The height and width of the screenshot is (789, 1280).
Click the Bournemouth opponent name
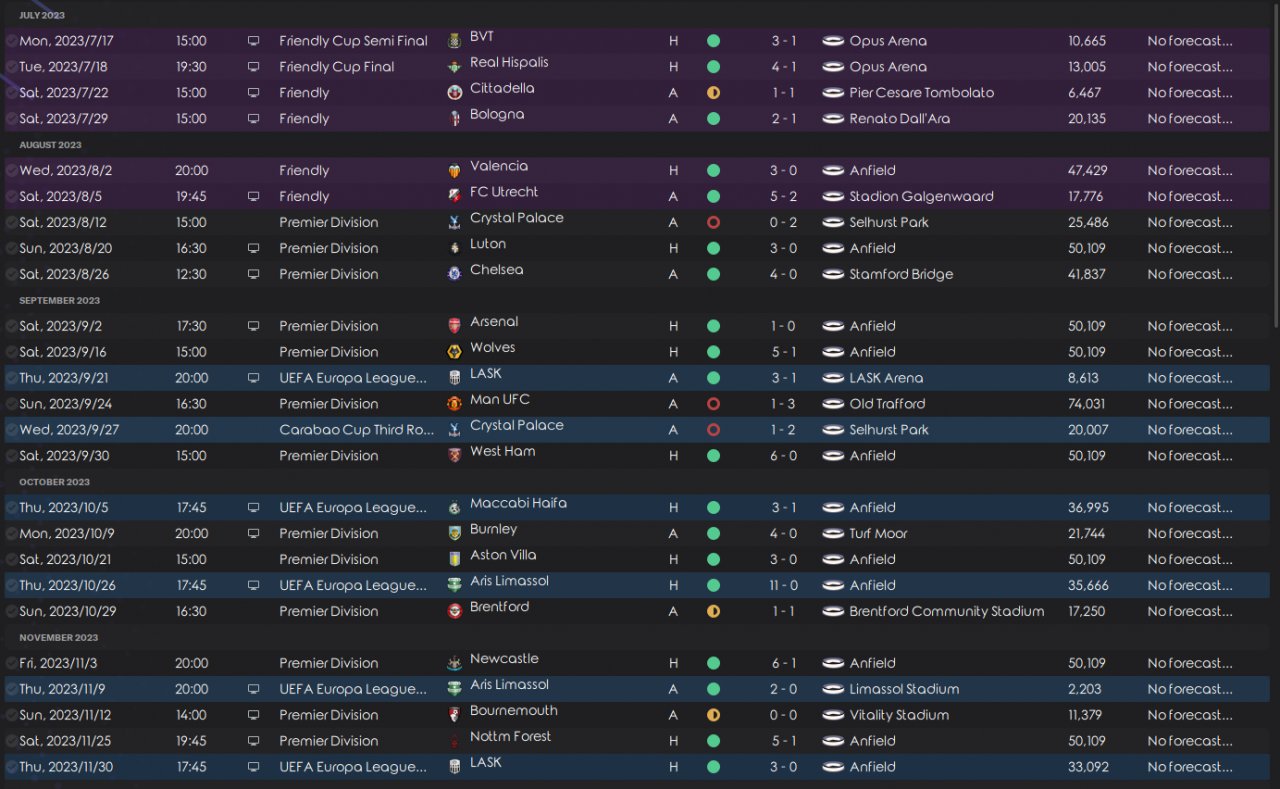pyautogui.click(x=513, y=711)
